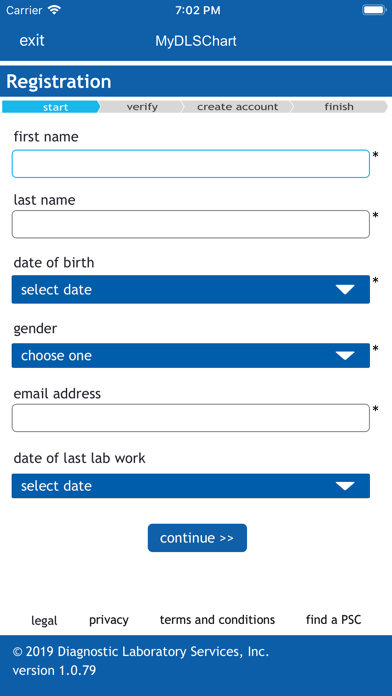Open the date of birth dropdown
This screenshot has height=696, width=392.
190,289
